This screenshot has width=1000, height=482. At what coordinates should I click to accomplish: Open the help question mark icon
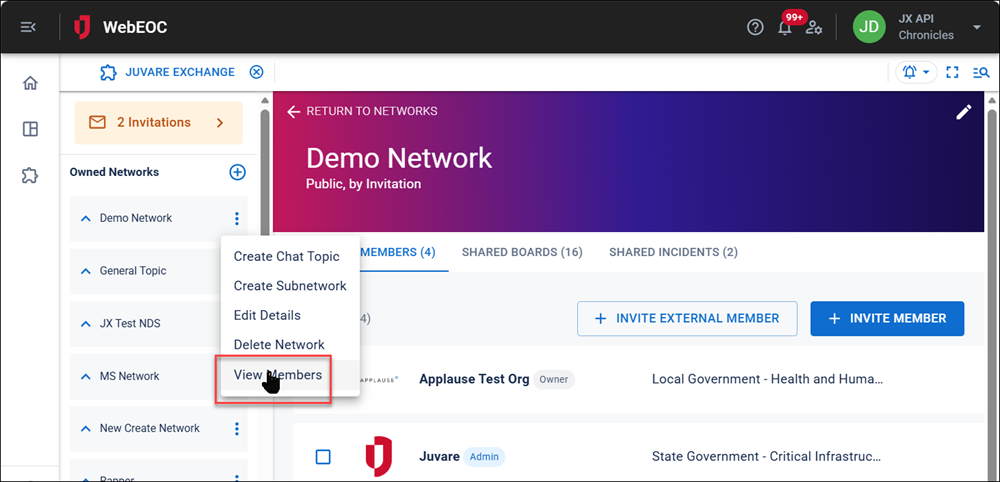[x=755, y=27]
